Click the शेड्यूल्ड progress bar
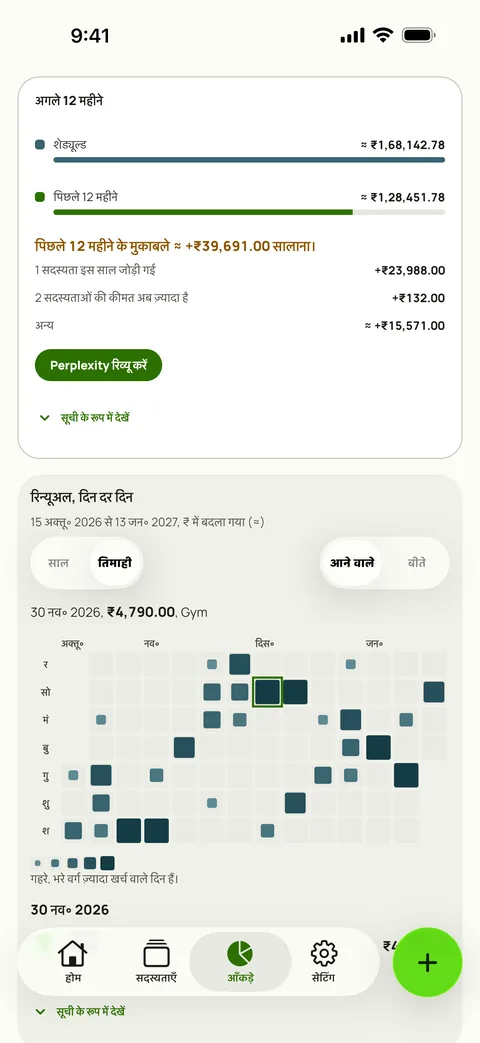This screenshot has height=1043, width=480. coord(249,160)
